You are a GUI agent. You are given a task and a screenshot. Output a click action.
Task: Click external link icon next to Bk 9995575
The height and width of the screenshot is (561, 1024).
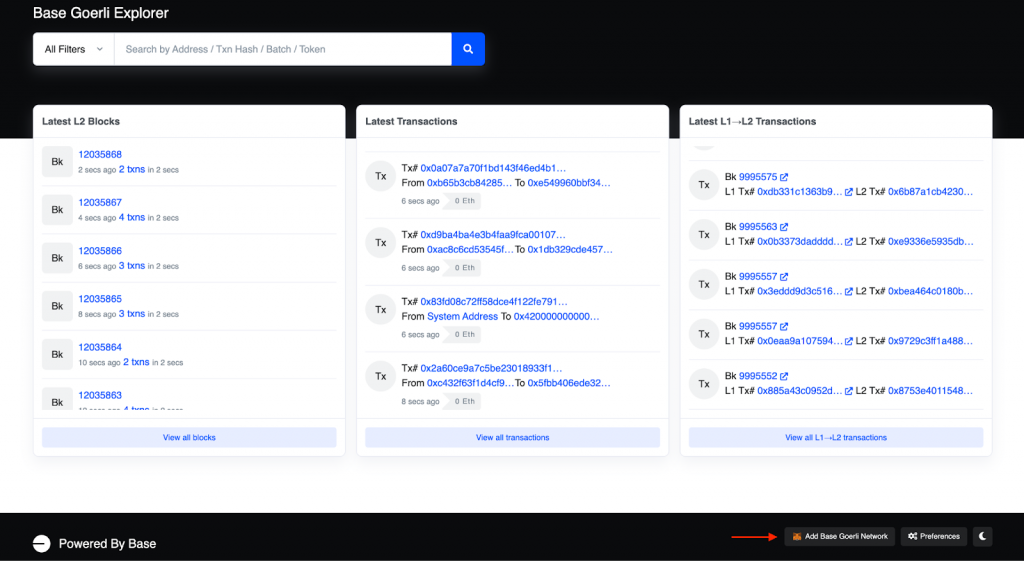tap(784, 177)
